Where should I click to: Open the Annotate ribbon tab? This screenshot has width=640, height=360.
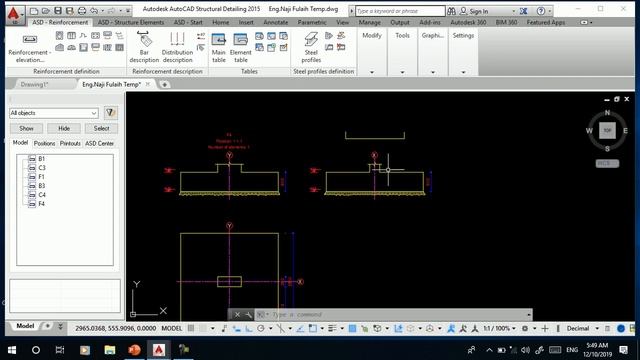(276, 22)
